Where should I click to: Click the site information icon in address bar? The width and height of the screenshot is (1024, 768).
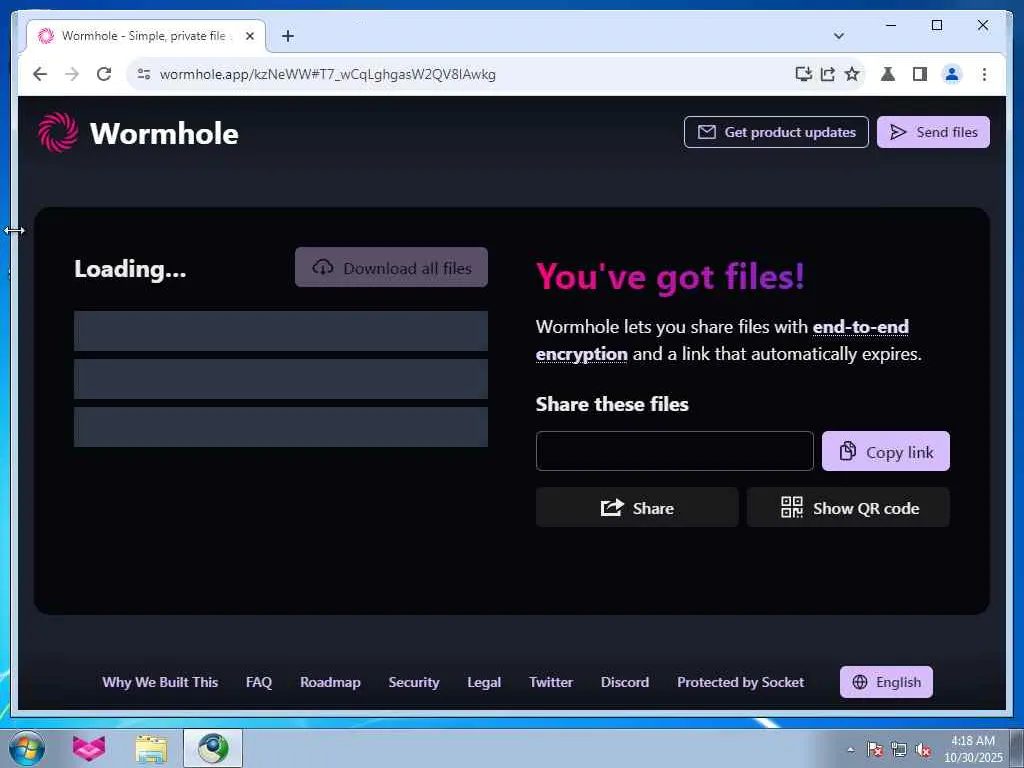pos(144,74)
